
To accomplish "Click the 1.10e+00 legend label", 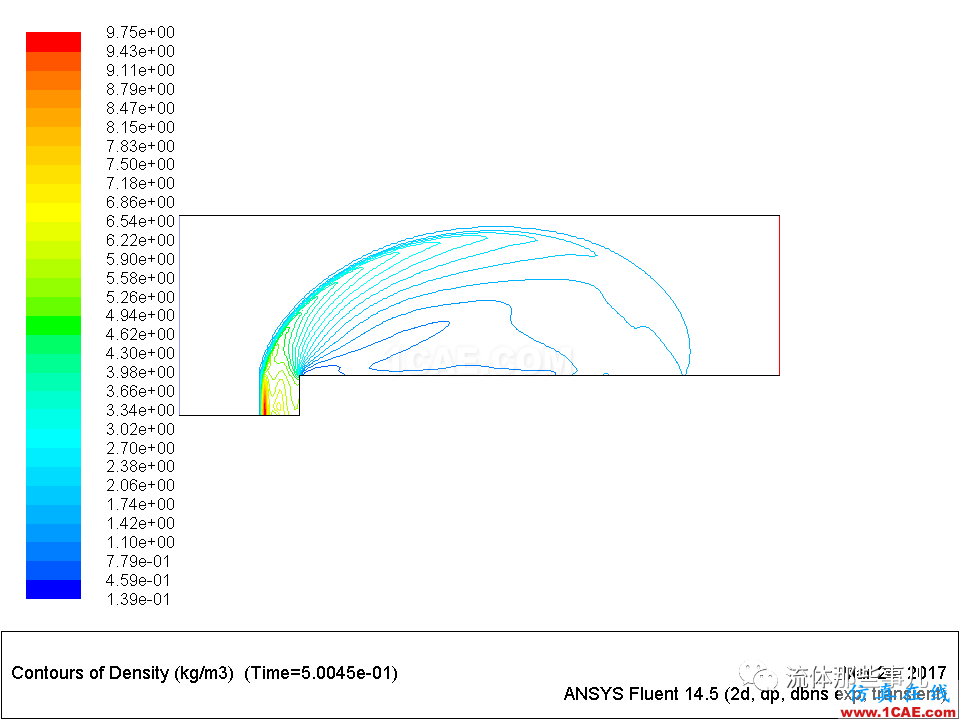I will [x=140, y=543].
